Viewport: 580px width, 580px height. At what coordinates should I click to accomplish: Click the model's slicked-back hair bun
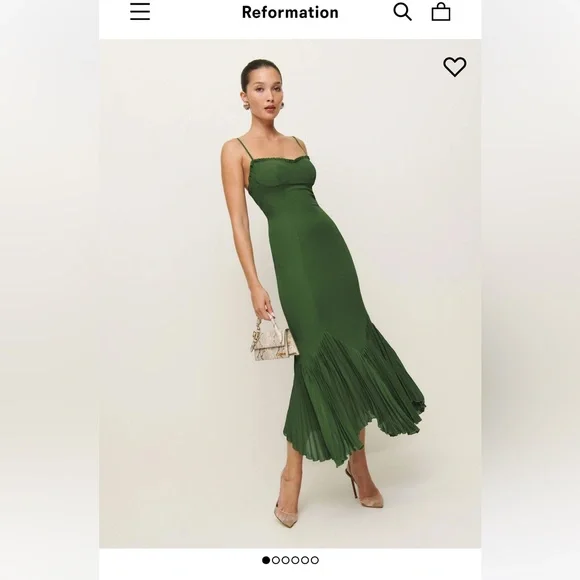(x=253, y=70)
